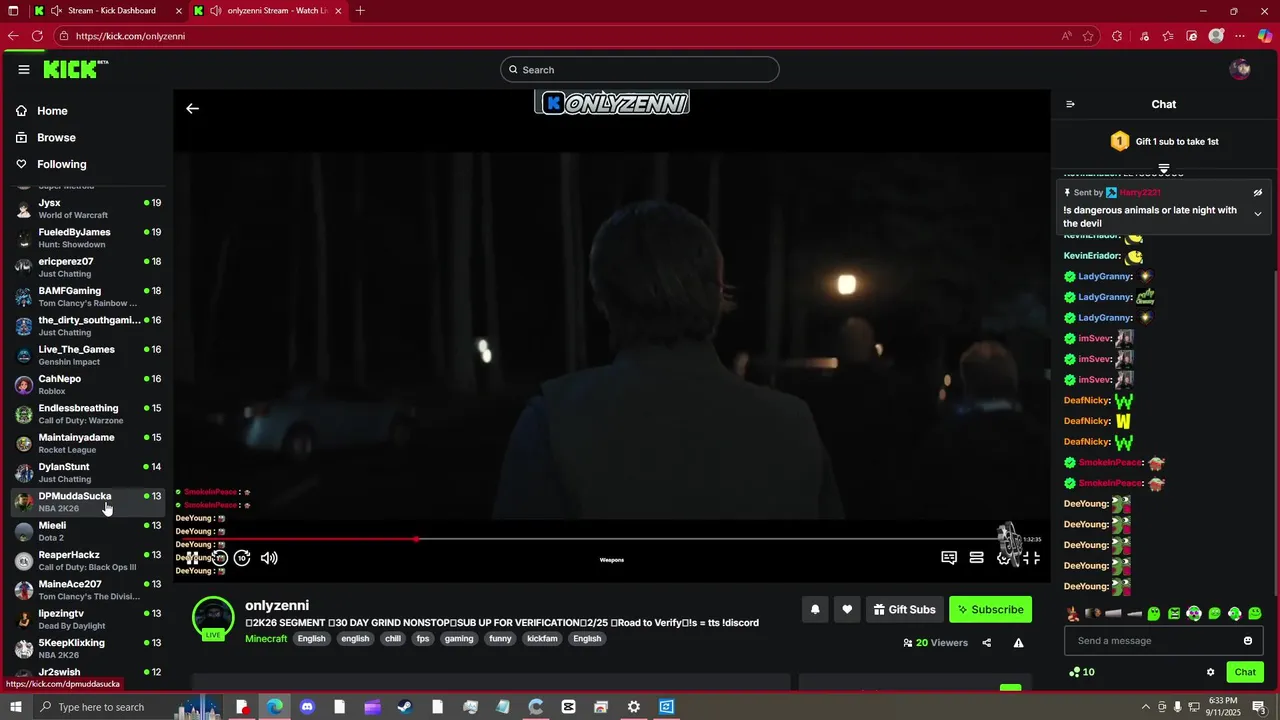1280x720 pixels.
Task: Hide the pinned message with the eye-slash icon
Action: (1258, 193)
